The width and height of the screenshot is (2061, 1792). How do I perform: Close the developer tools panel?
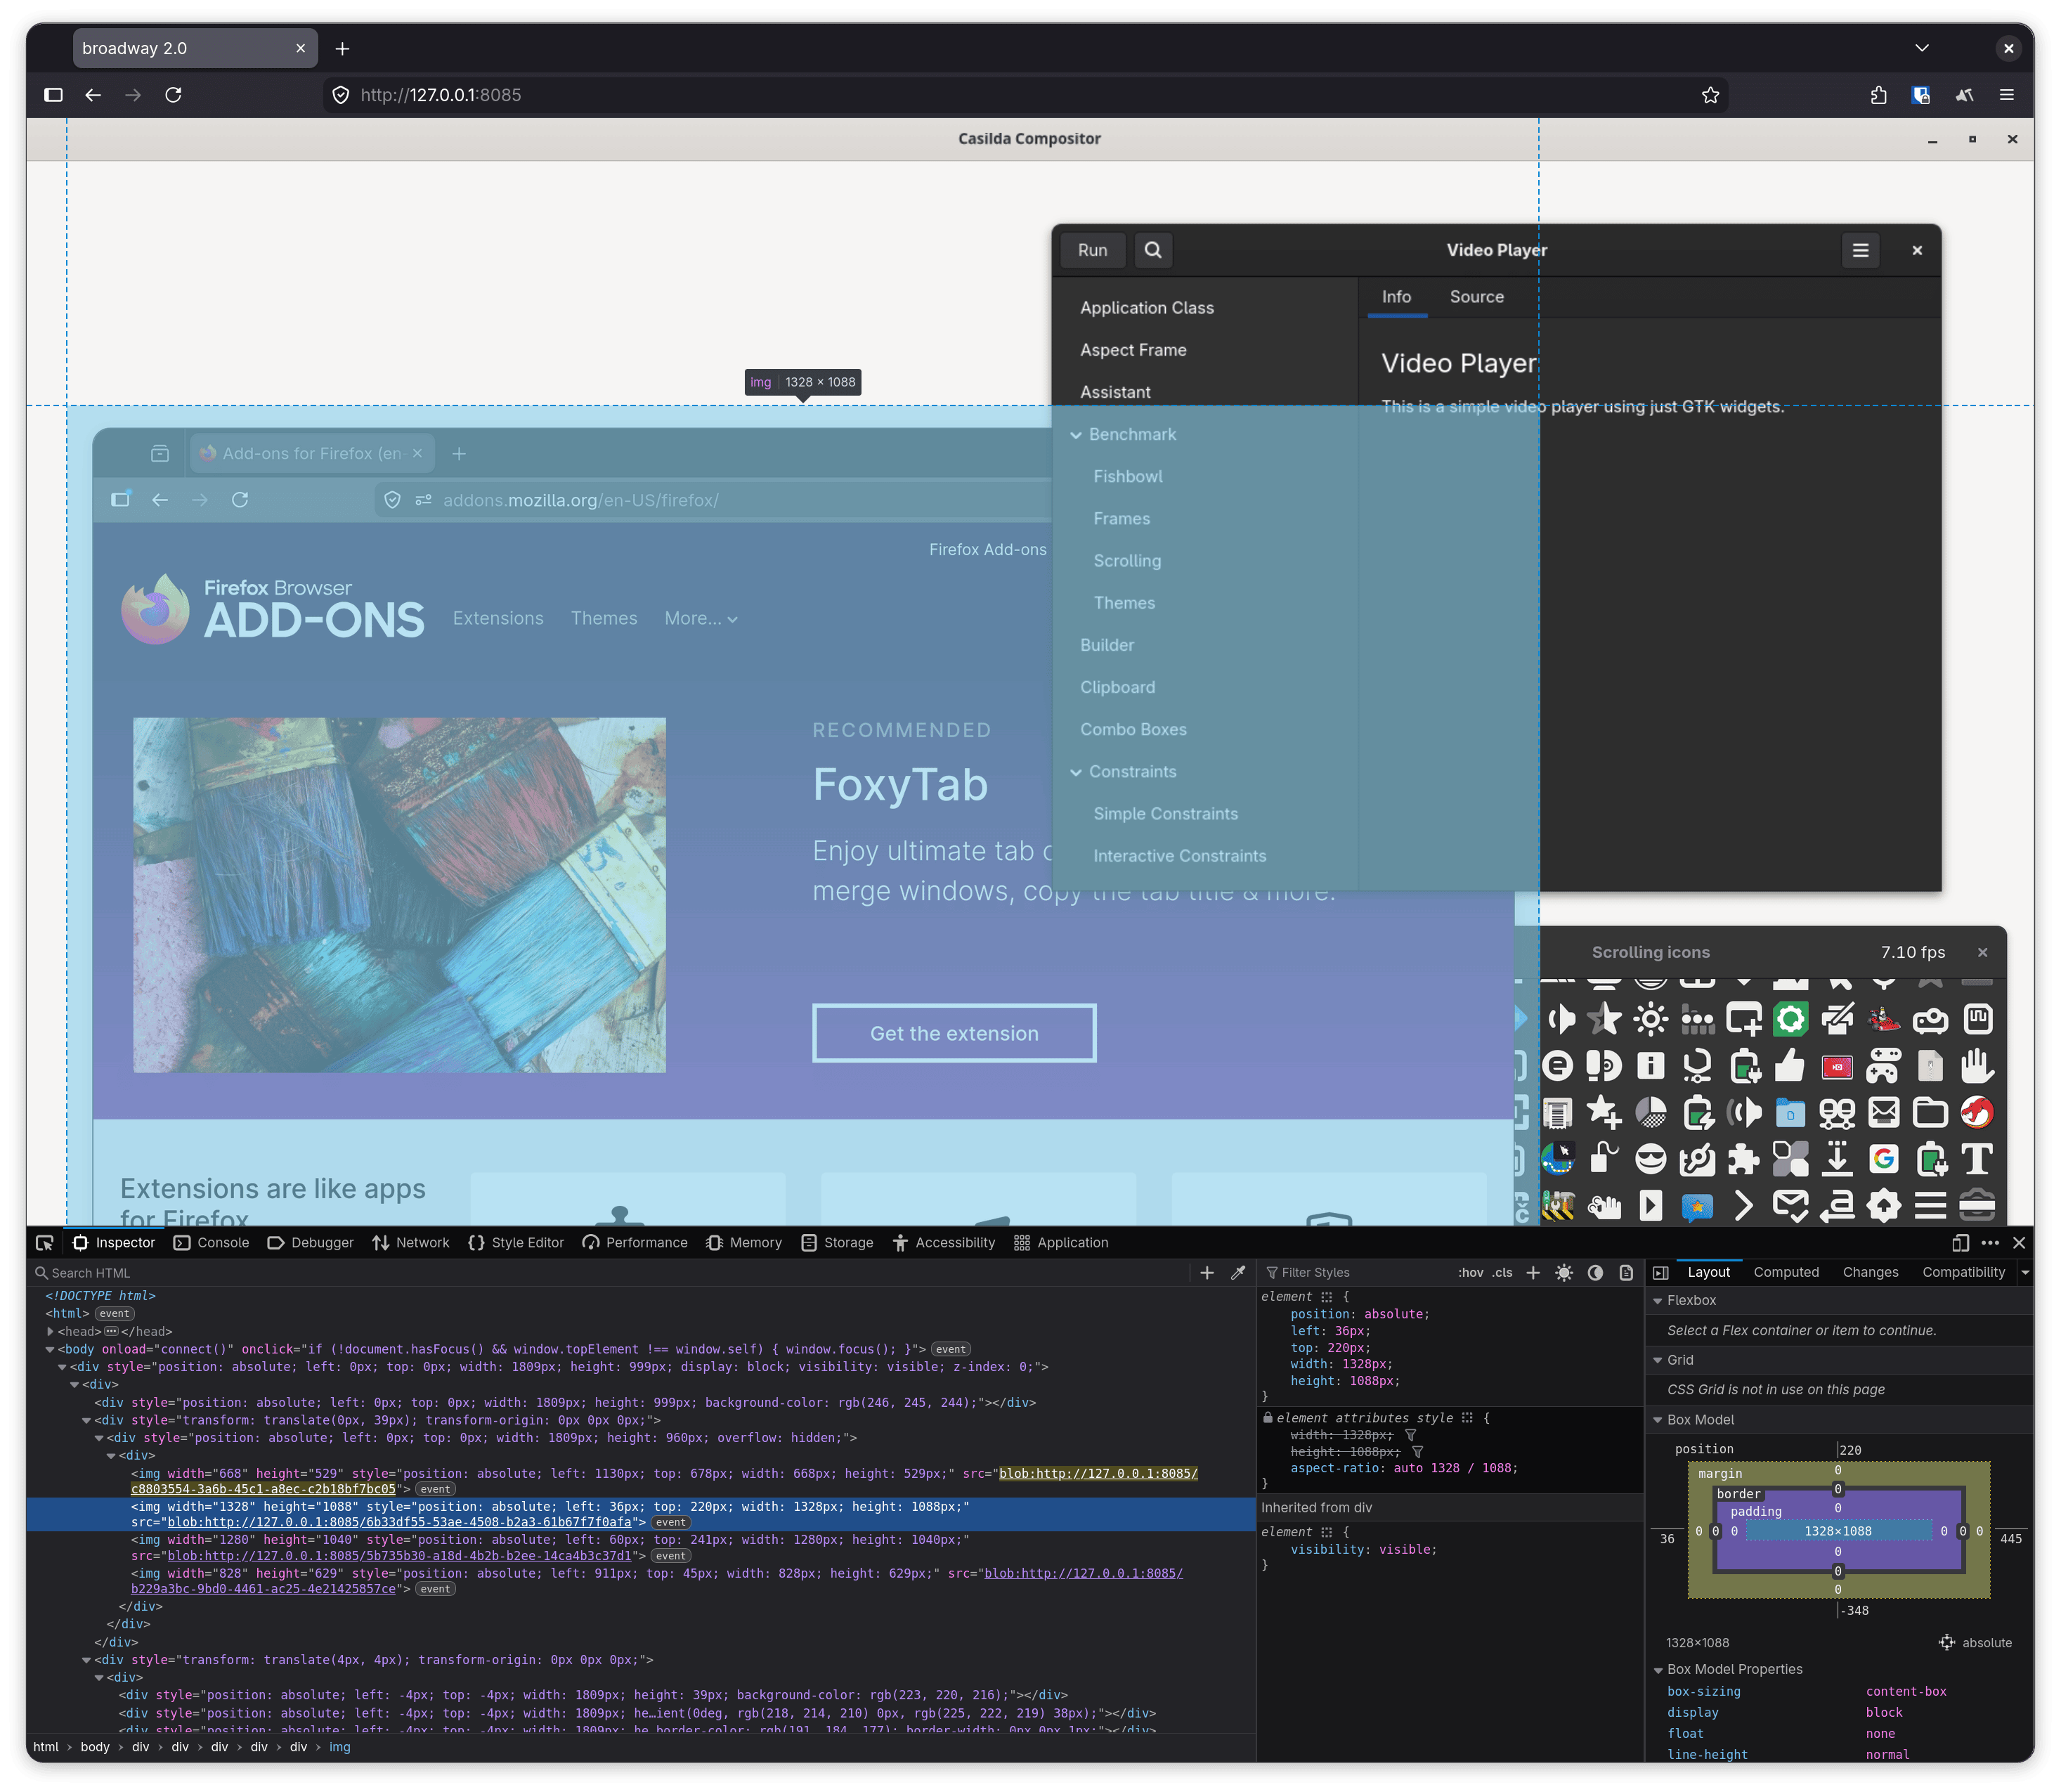[2019, 1243]
